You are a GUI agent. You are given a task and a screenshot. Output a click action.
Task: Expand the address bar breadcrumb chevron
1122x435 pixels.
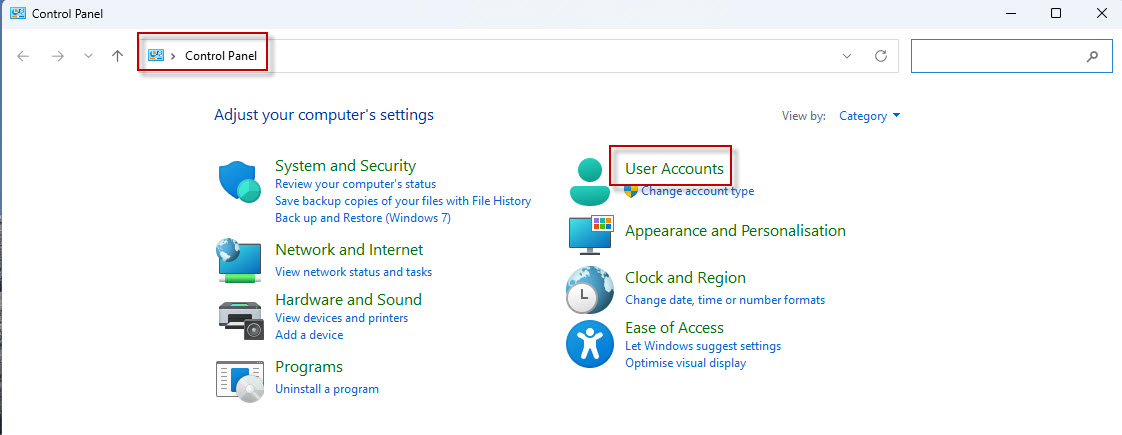174,56
